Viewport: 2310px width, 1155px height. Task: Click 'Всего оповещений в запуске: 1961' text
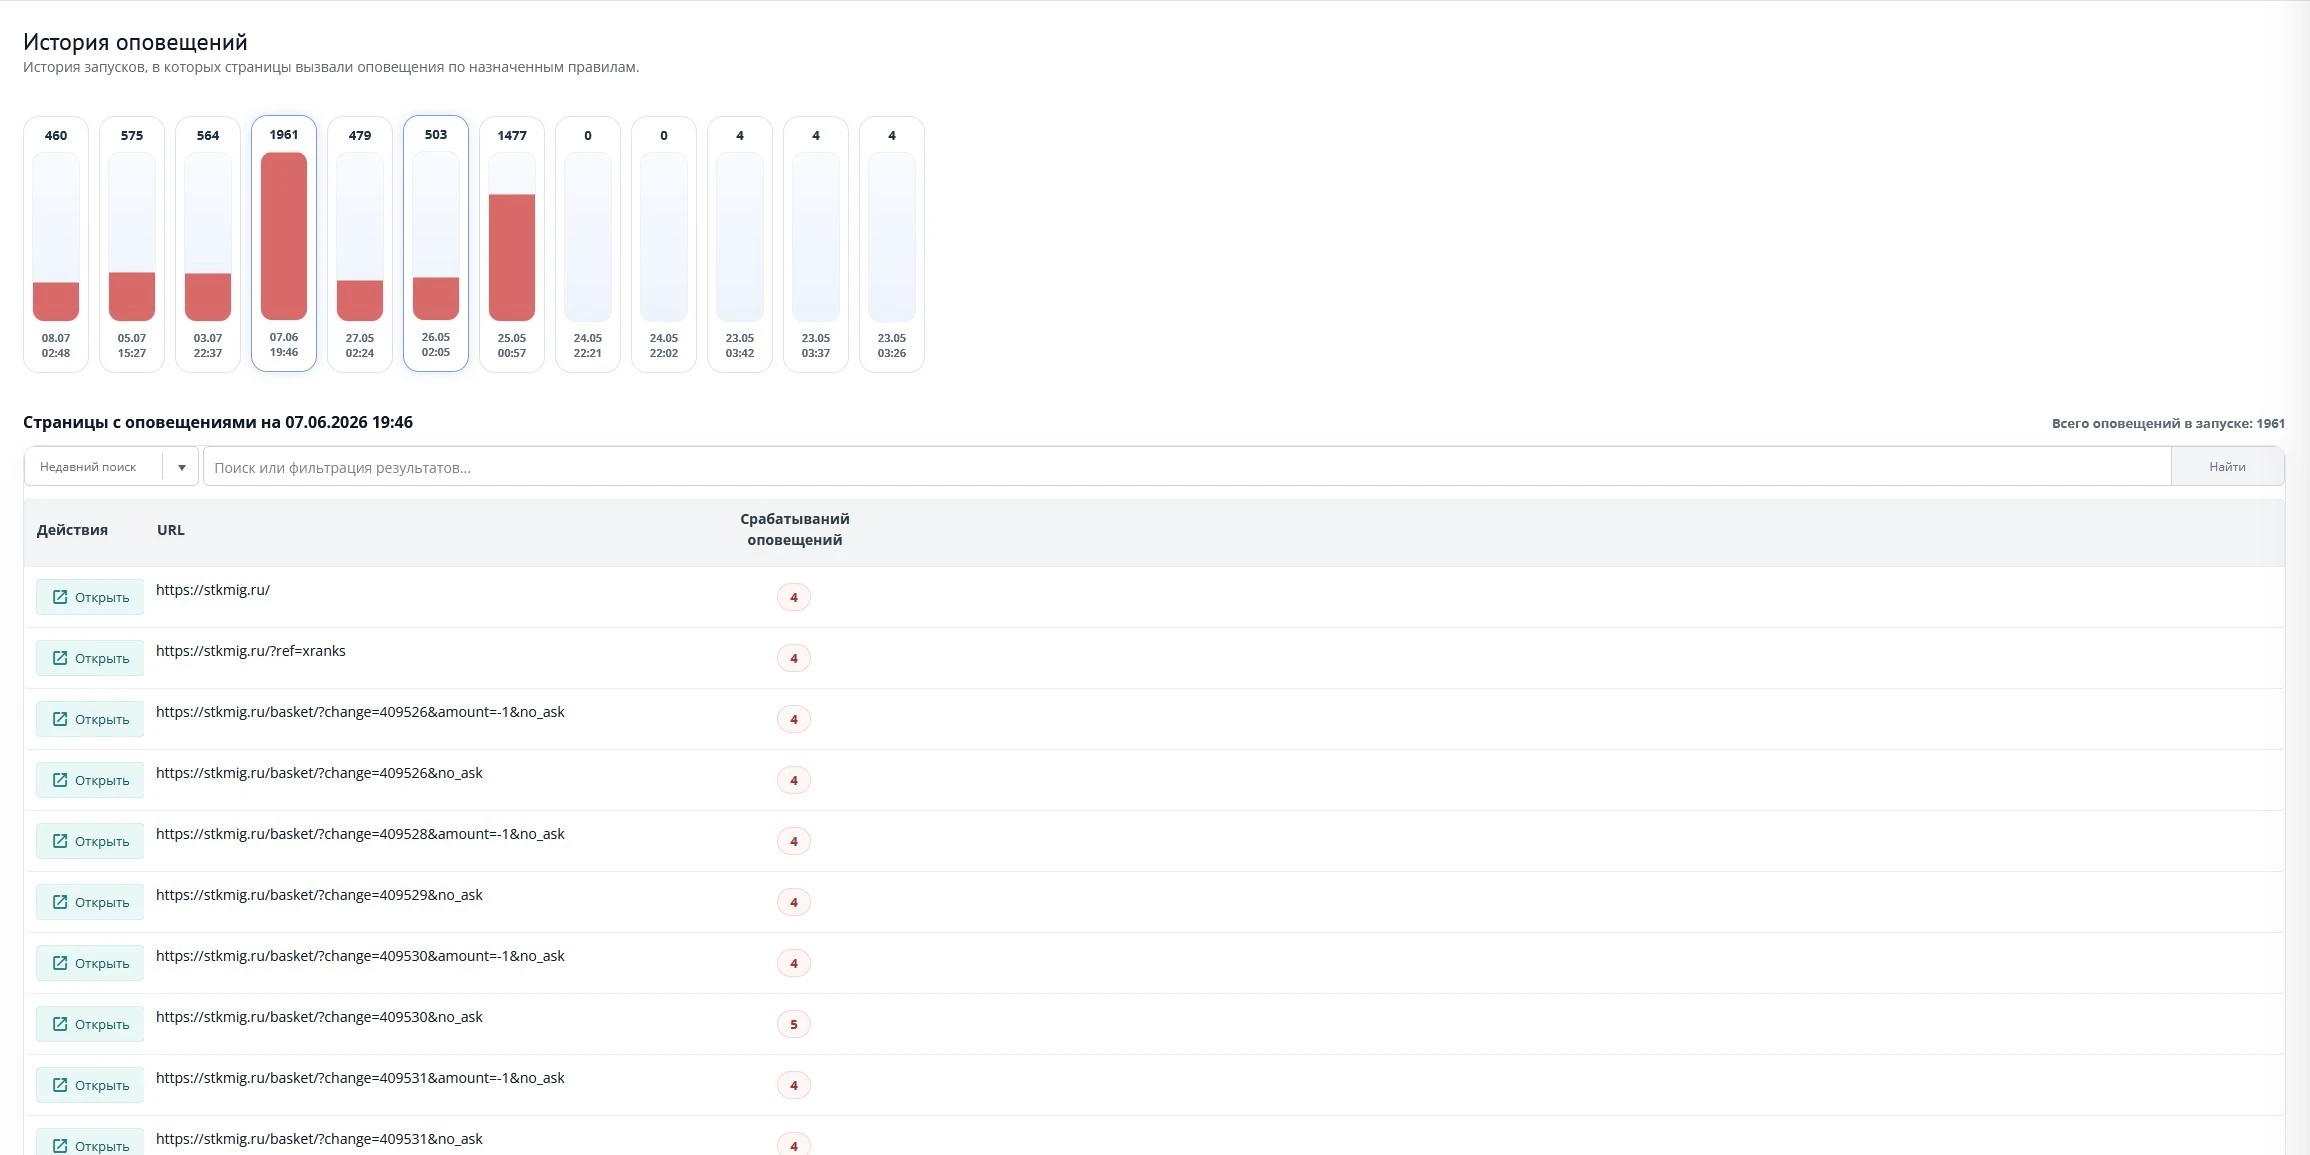2168,423
